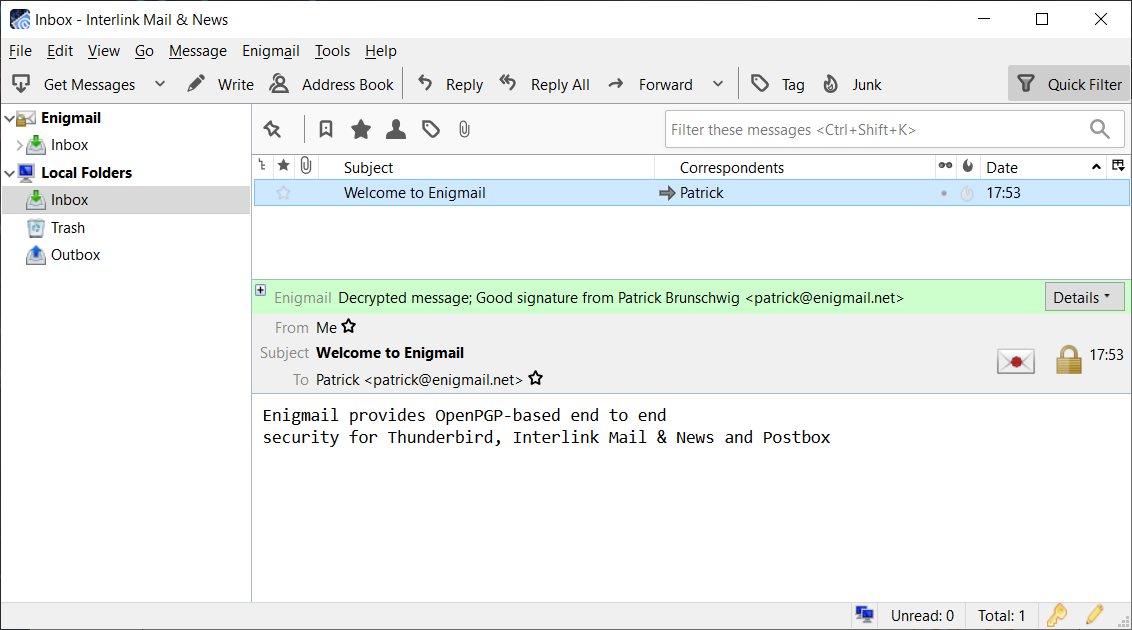This screenshot has width=1132, height=630.
Task: Open the Edit menu
Action: tap(60, 51)
